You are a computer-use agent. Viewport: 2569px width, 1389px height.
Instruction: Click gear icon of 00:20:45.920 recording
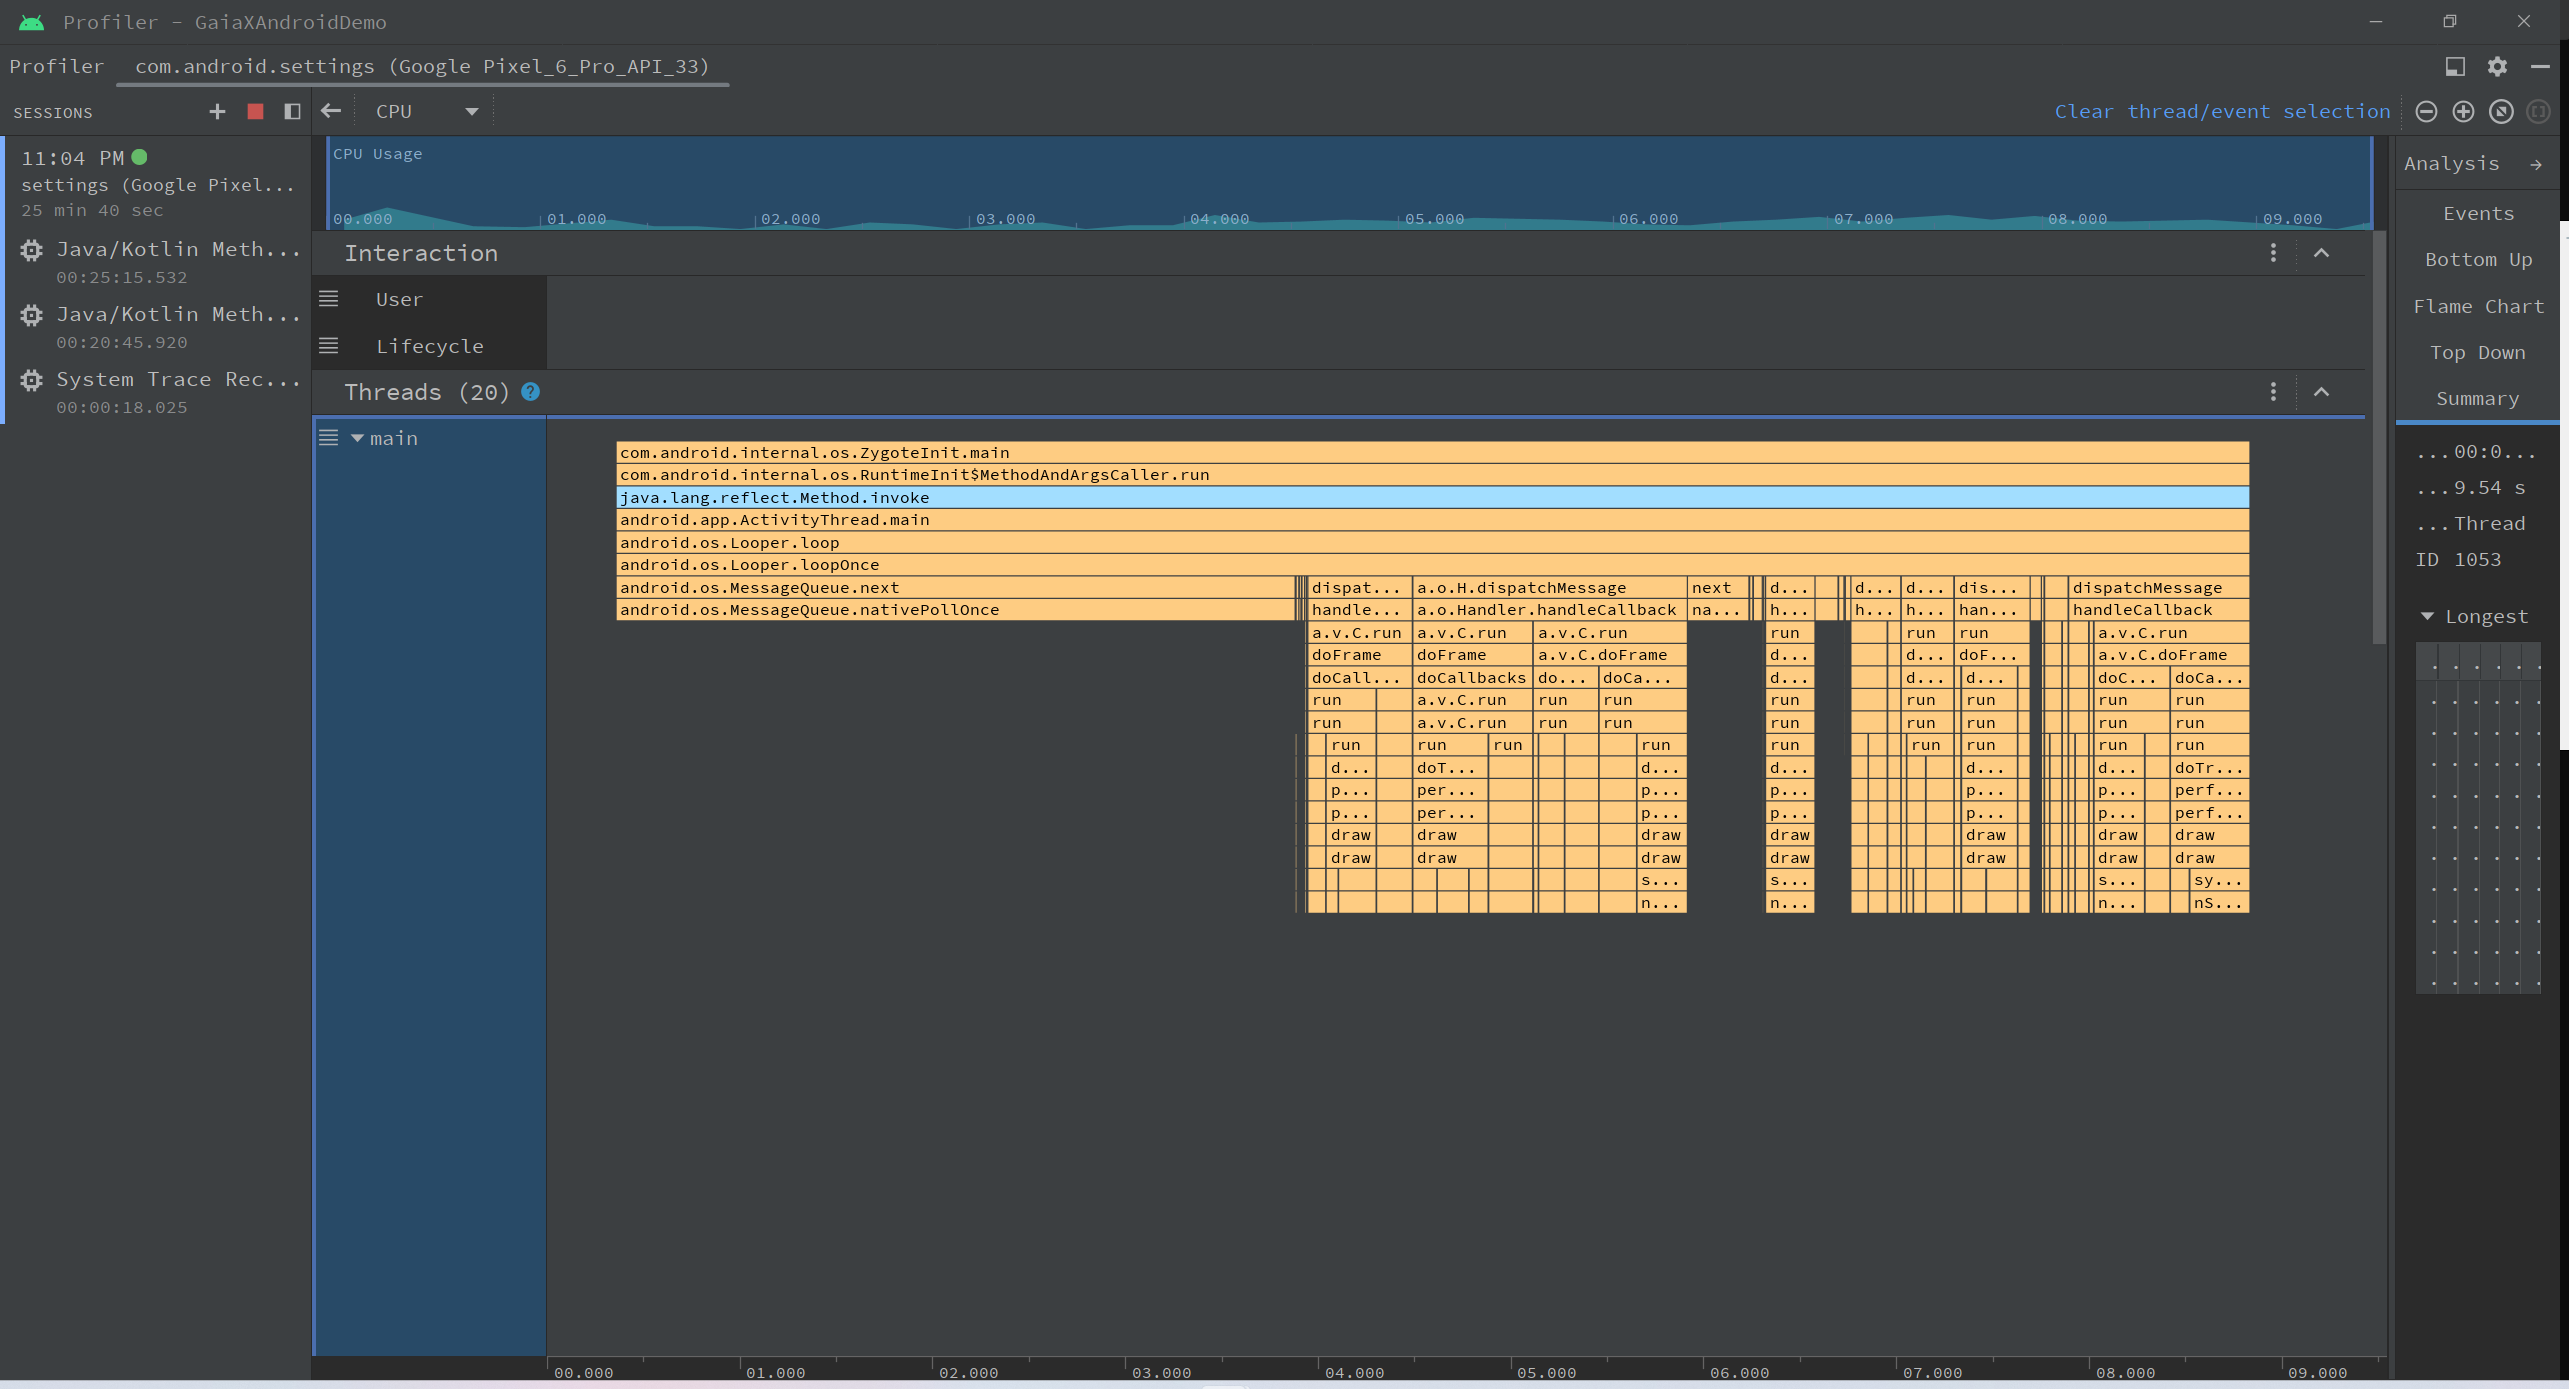32,315
